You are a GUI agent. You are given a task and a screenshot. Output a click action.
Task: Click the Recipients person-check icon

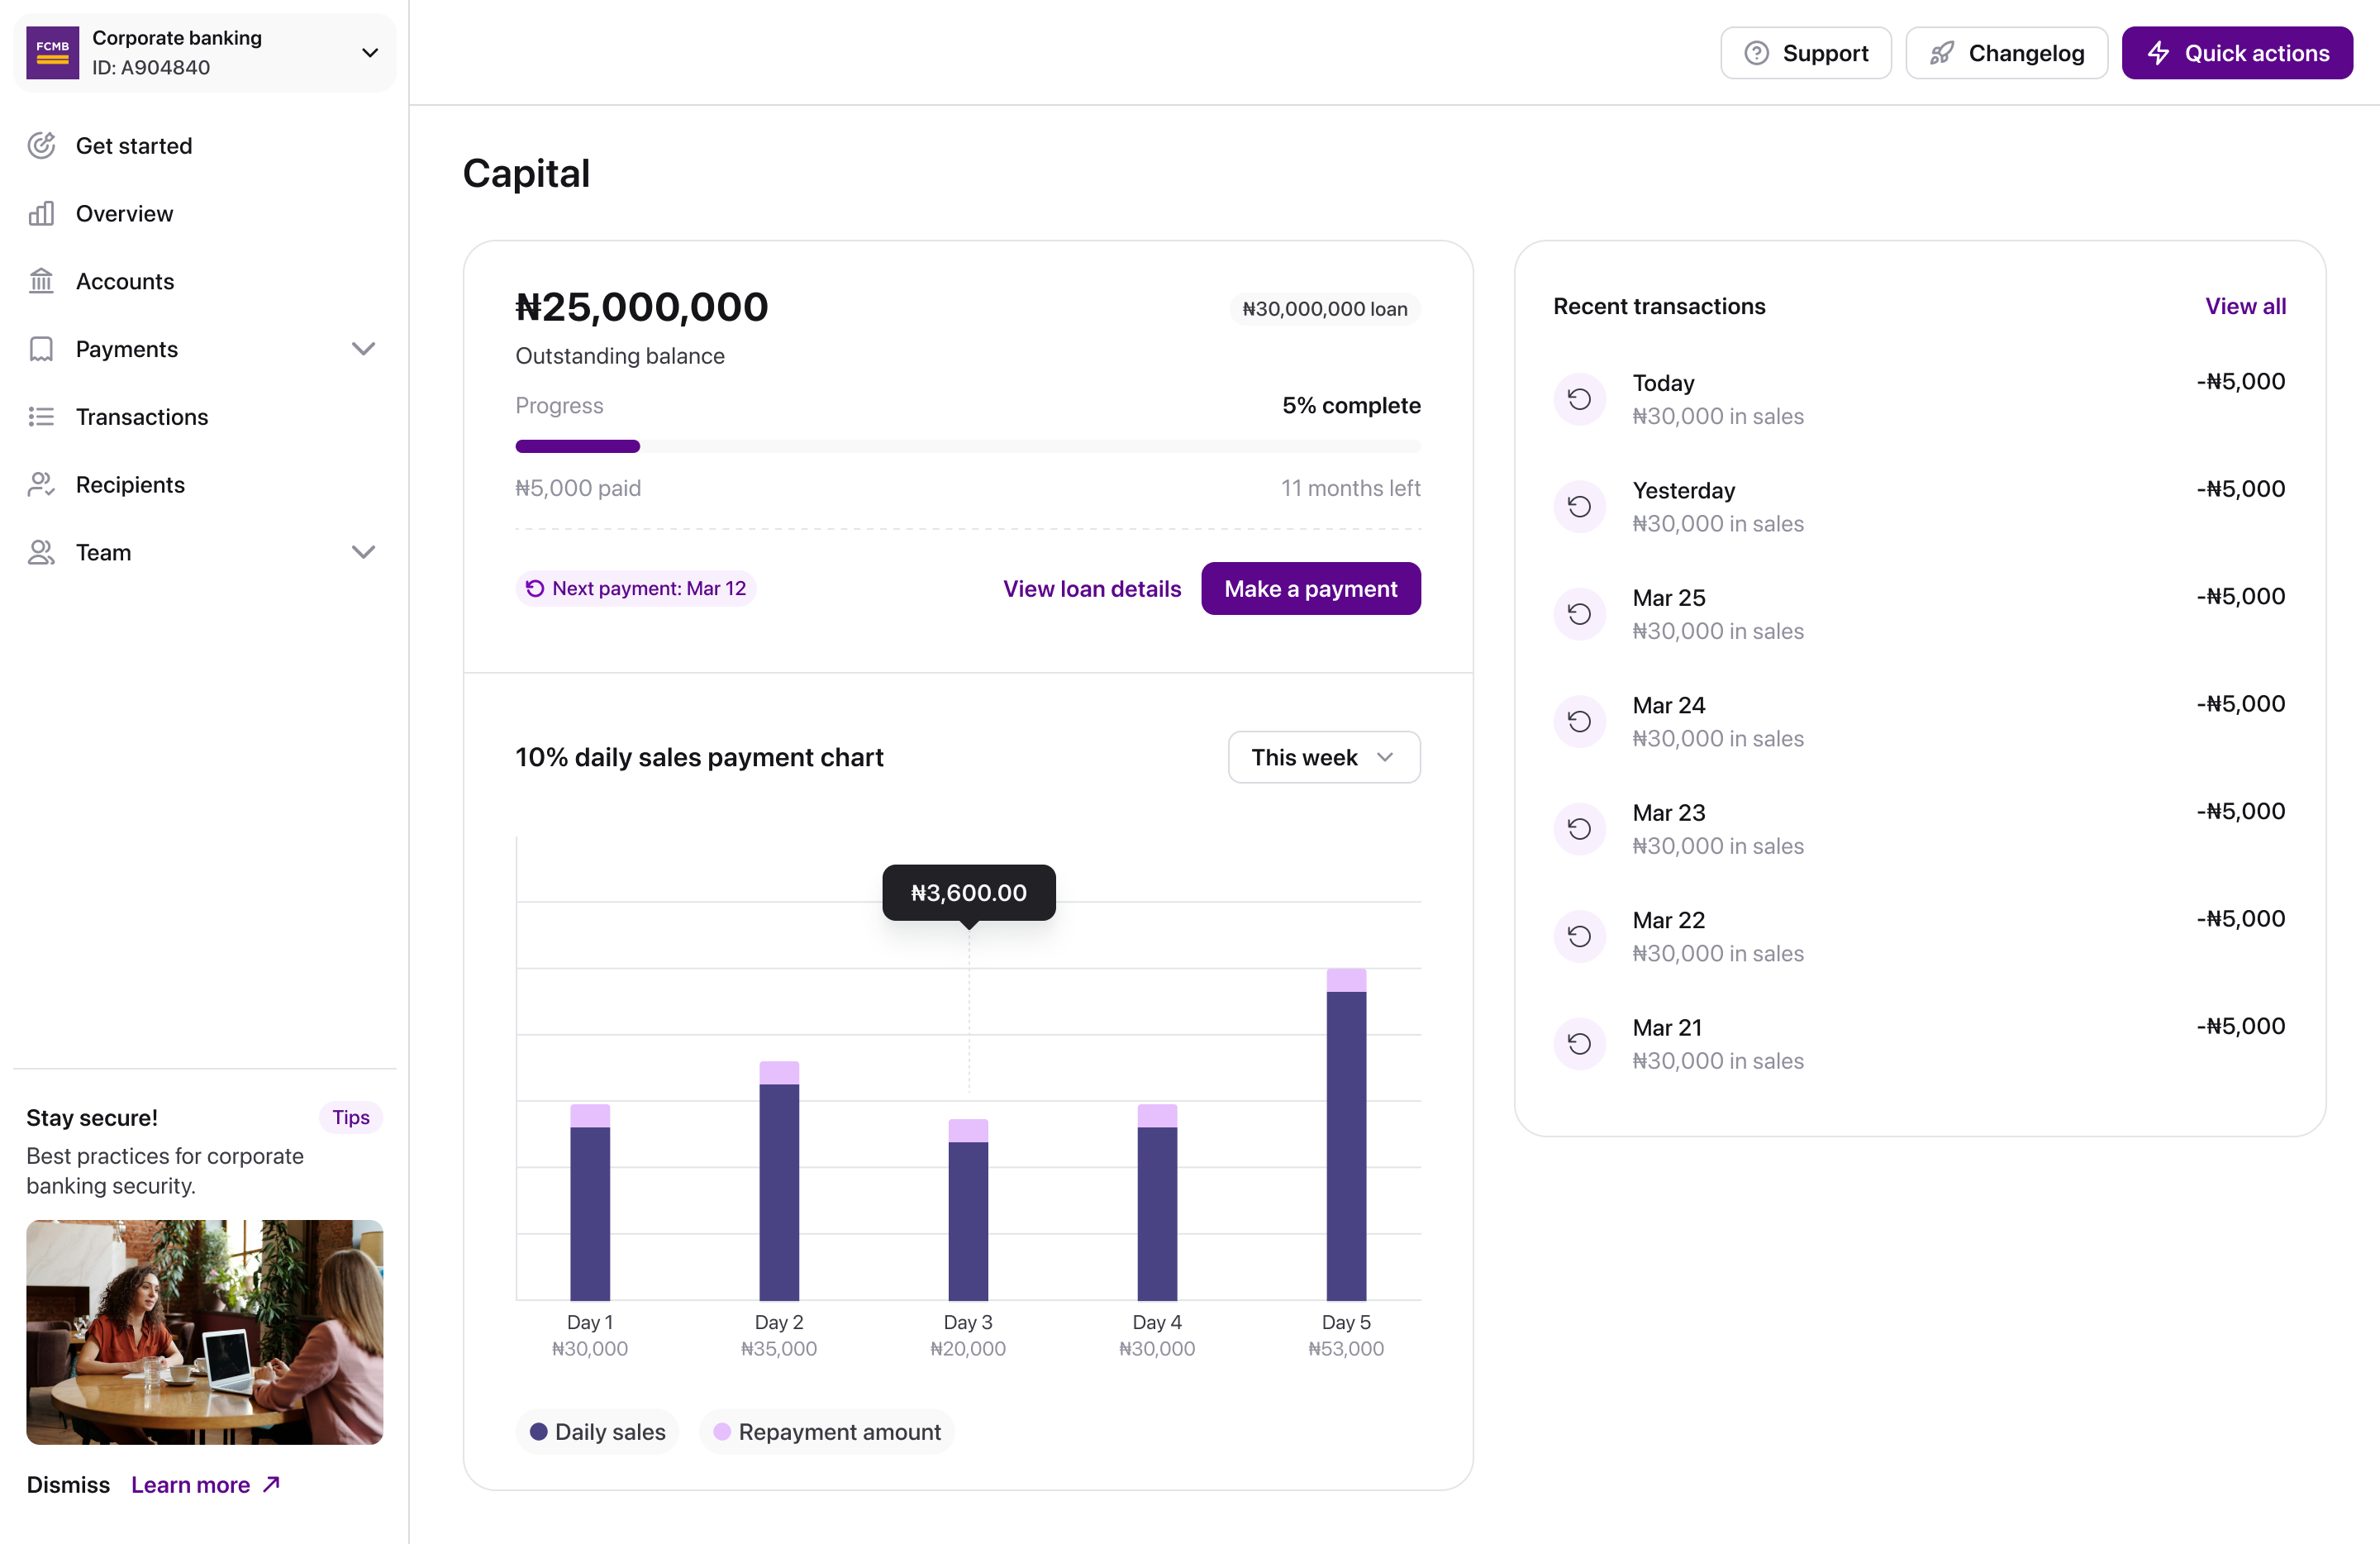coord(41,485)
